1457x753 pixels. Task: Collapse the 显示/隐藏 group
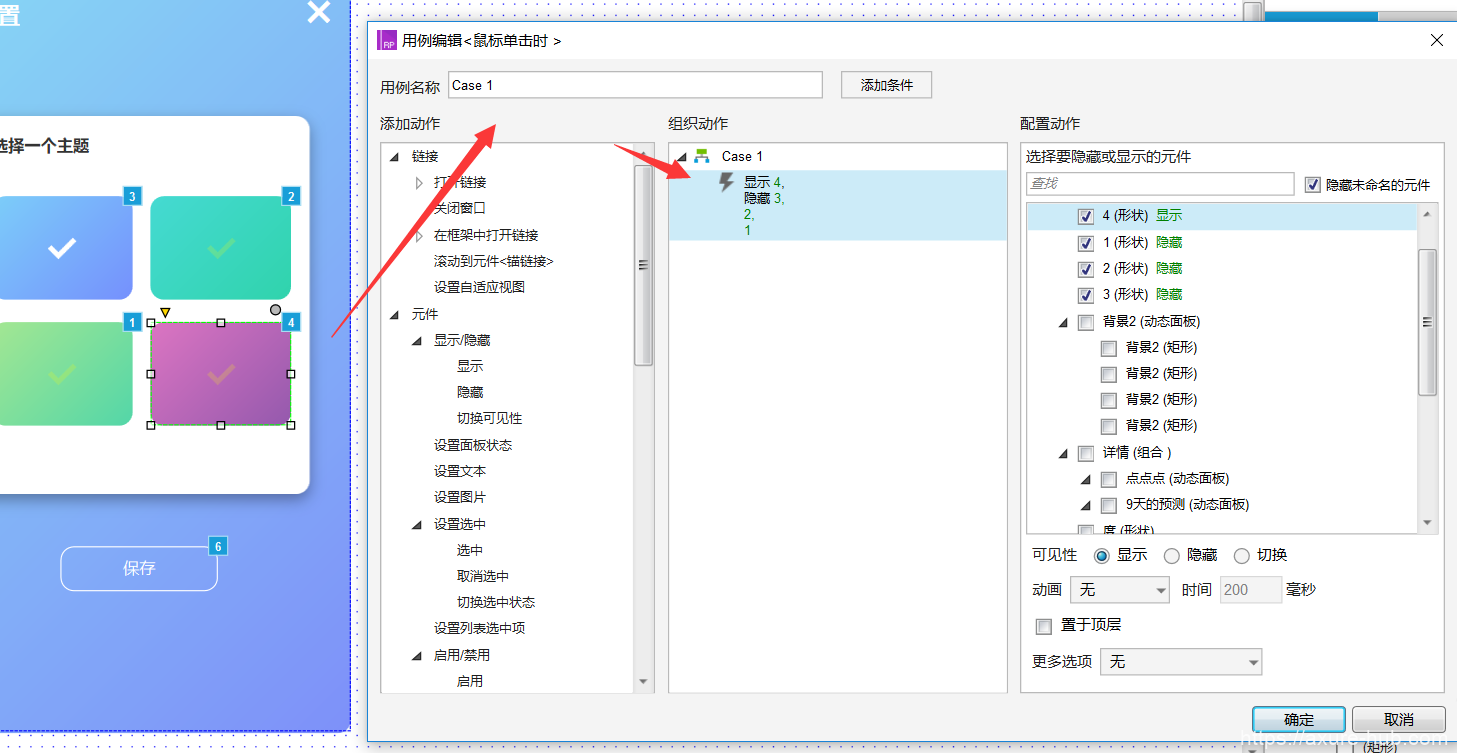(x=417, y=341)
